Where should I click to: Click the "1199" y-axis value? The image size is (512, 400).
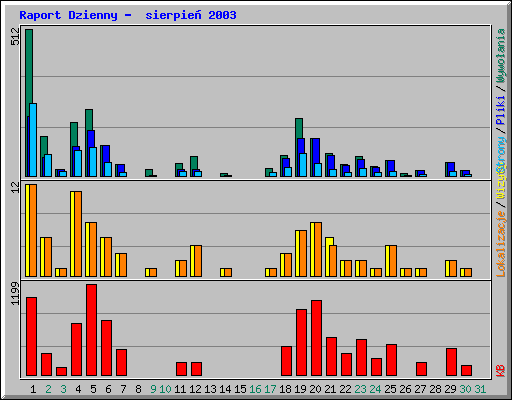(x=16, y=293)
